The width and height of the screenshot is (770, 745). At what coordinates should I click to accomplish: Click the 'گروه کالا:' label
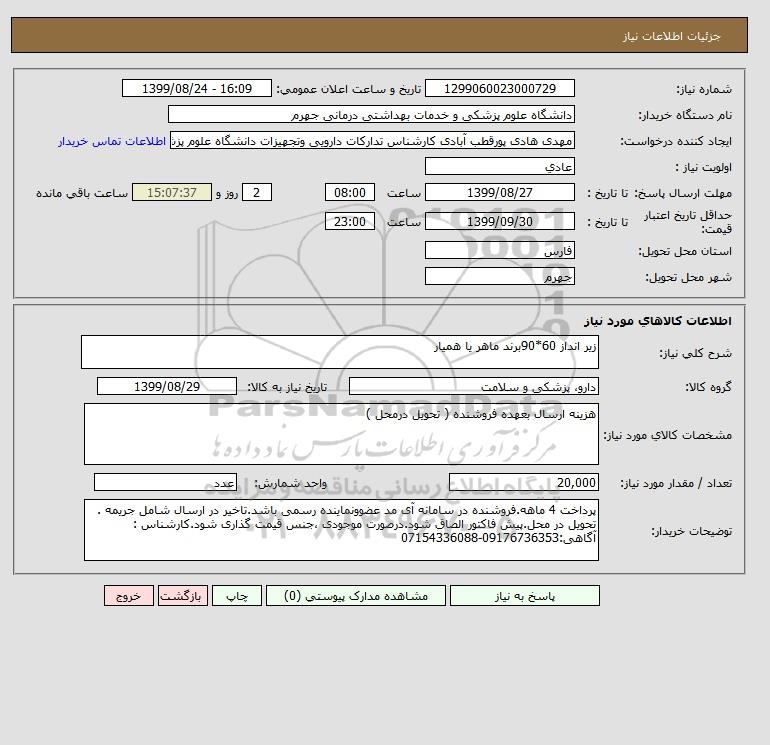coord(709,387)
